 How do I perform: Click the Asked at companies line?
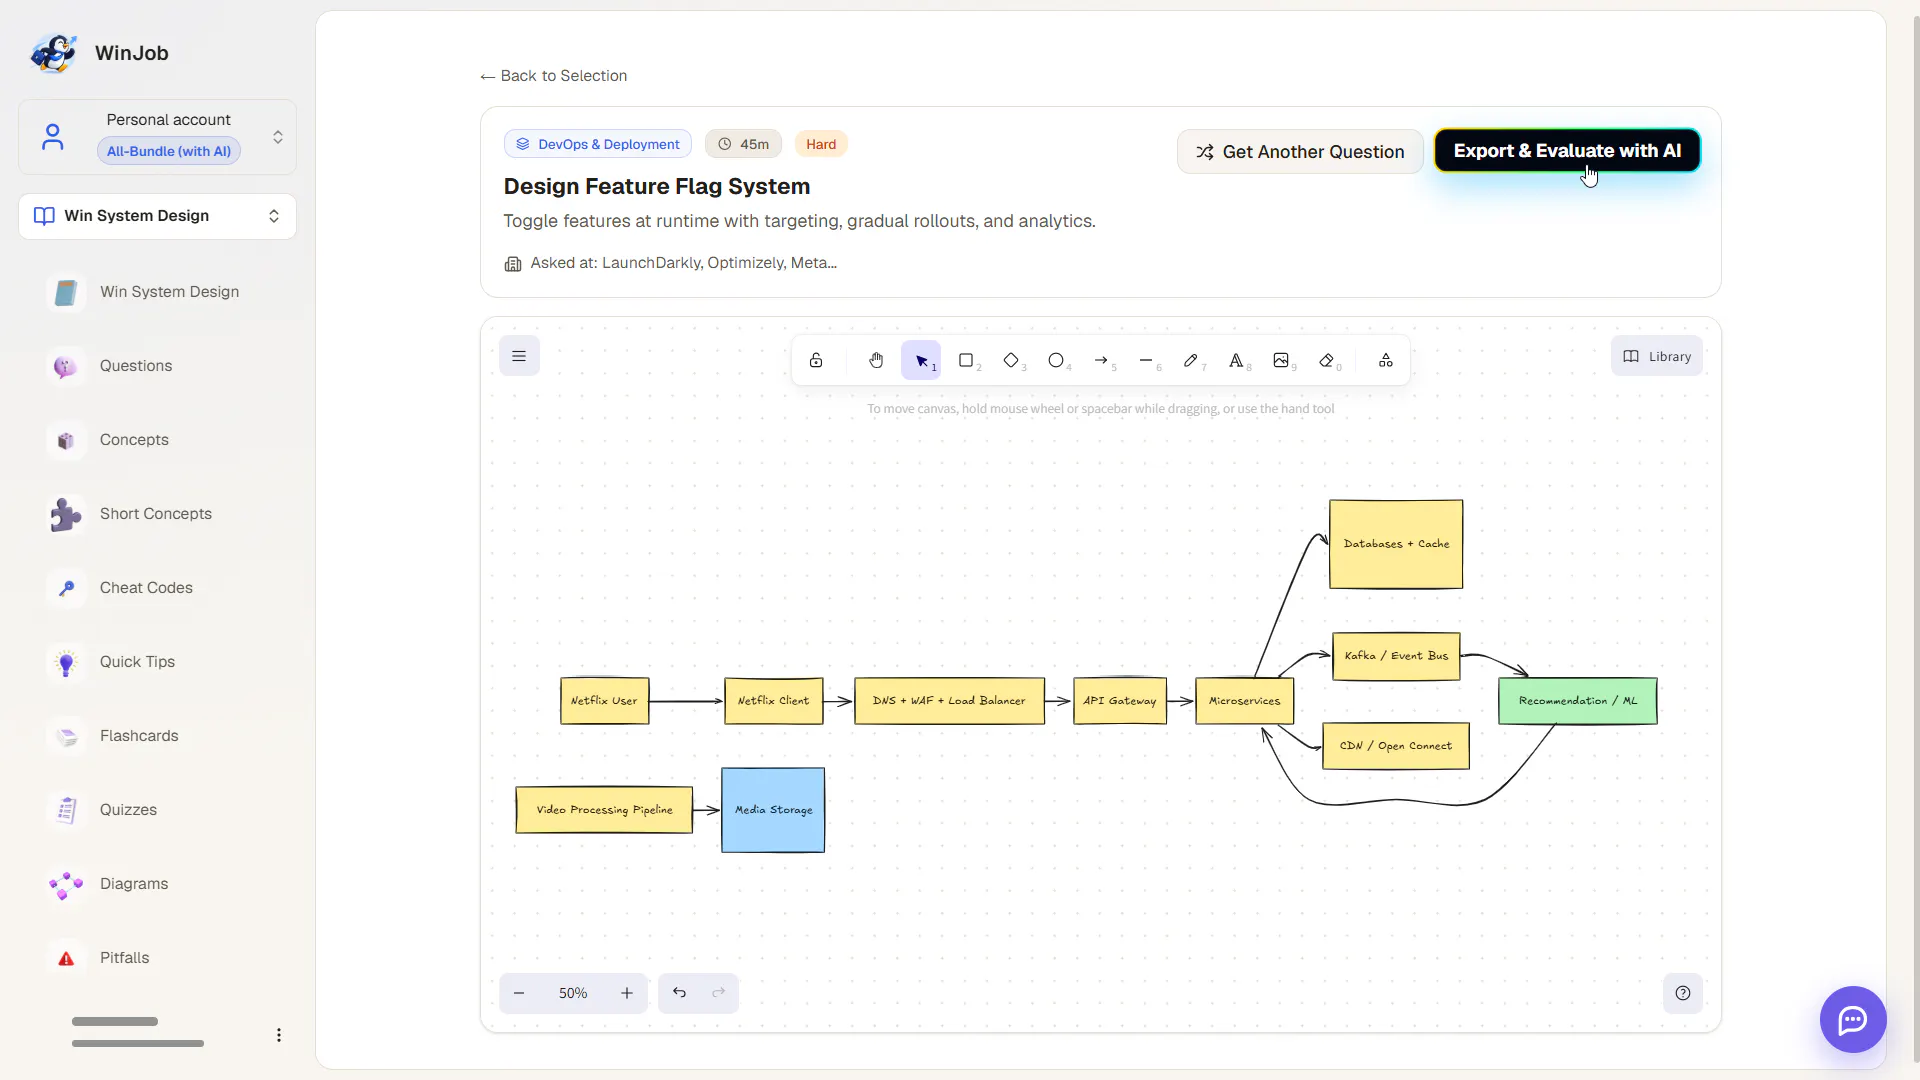671,263
